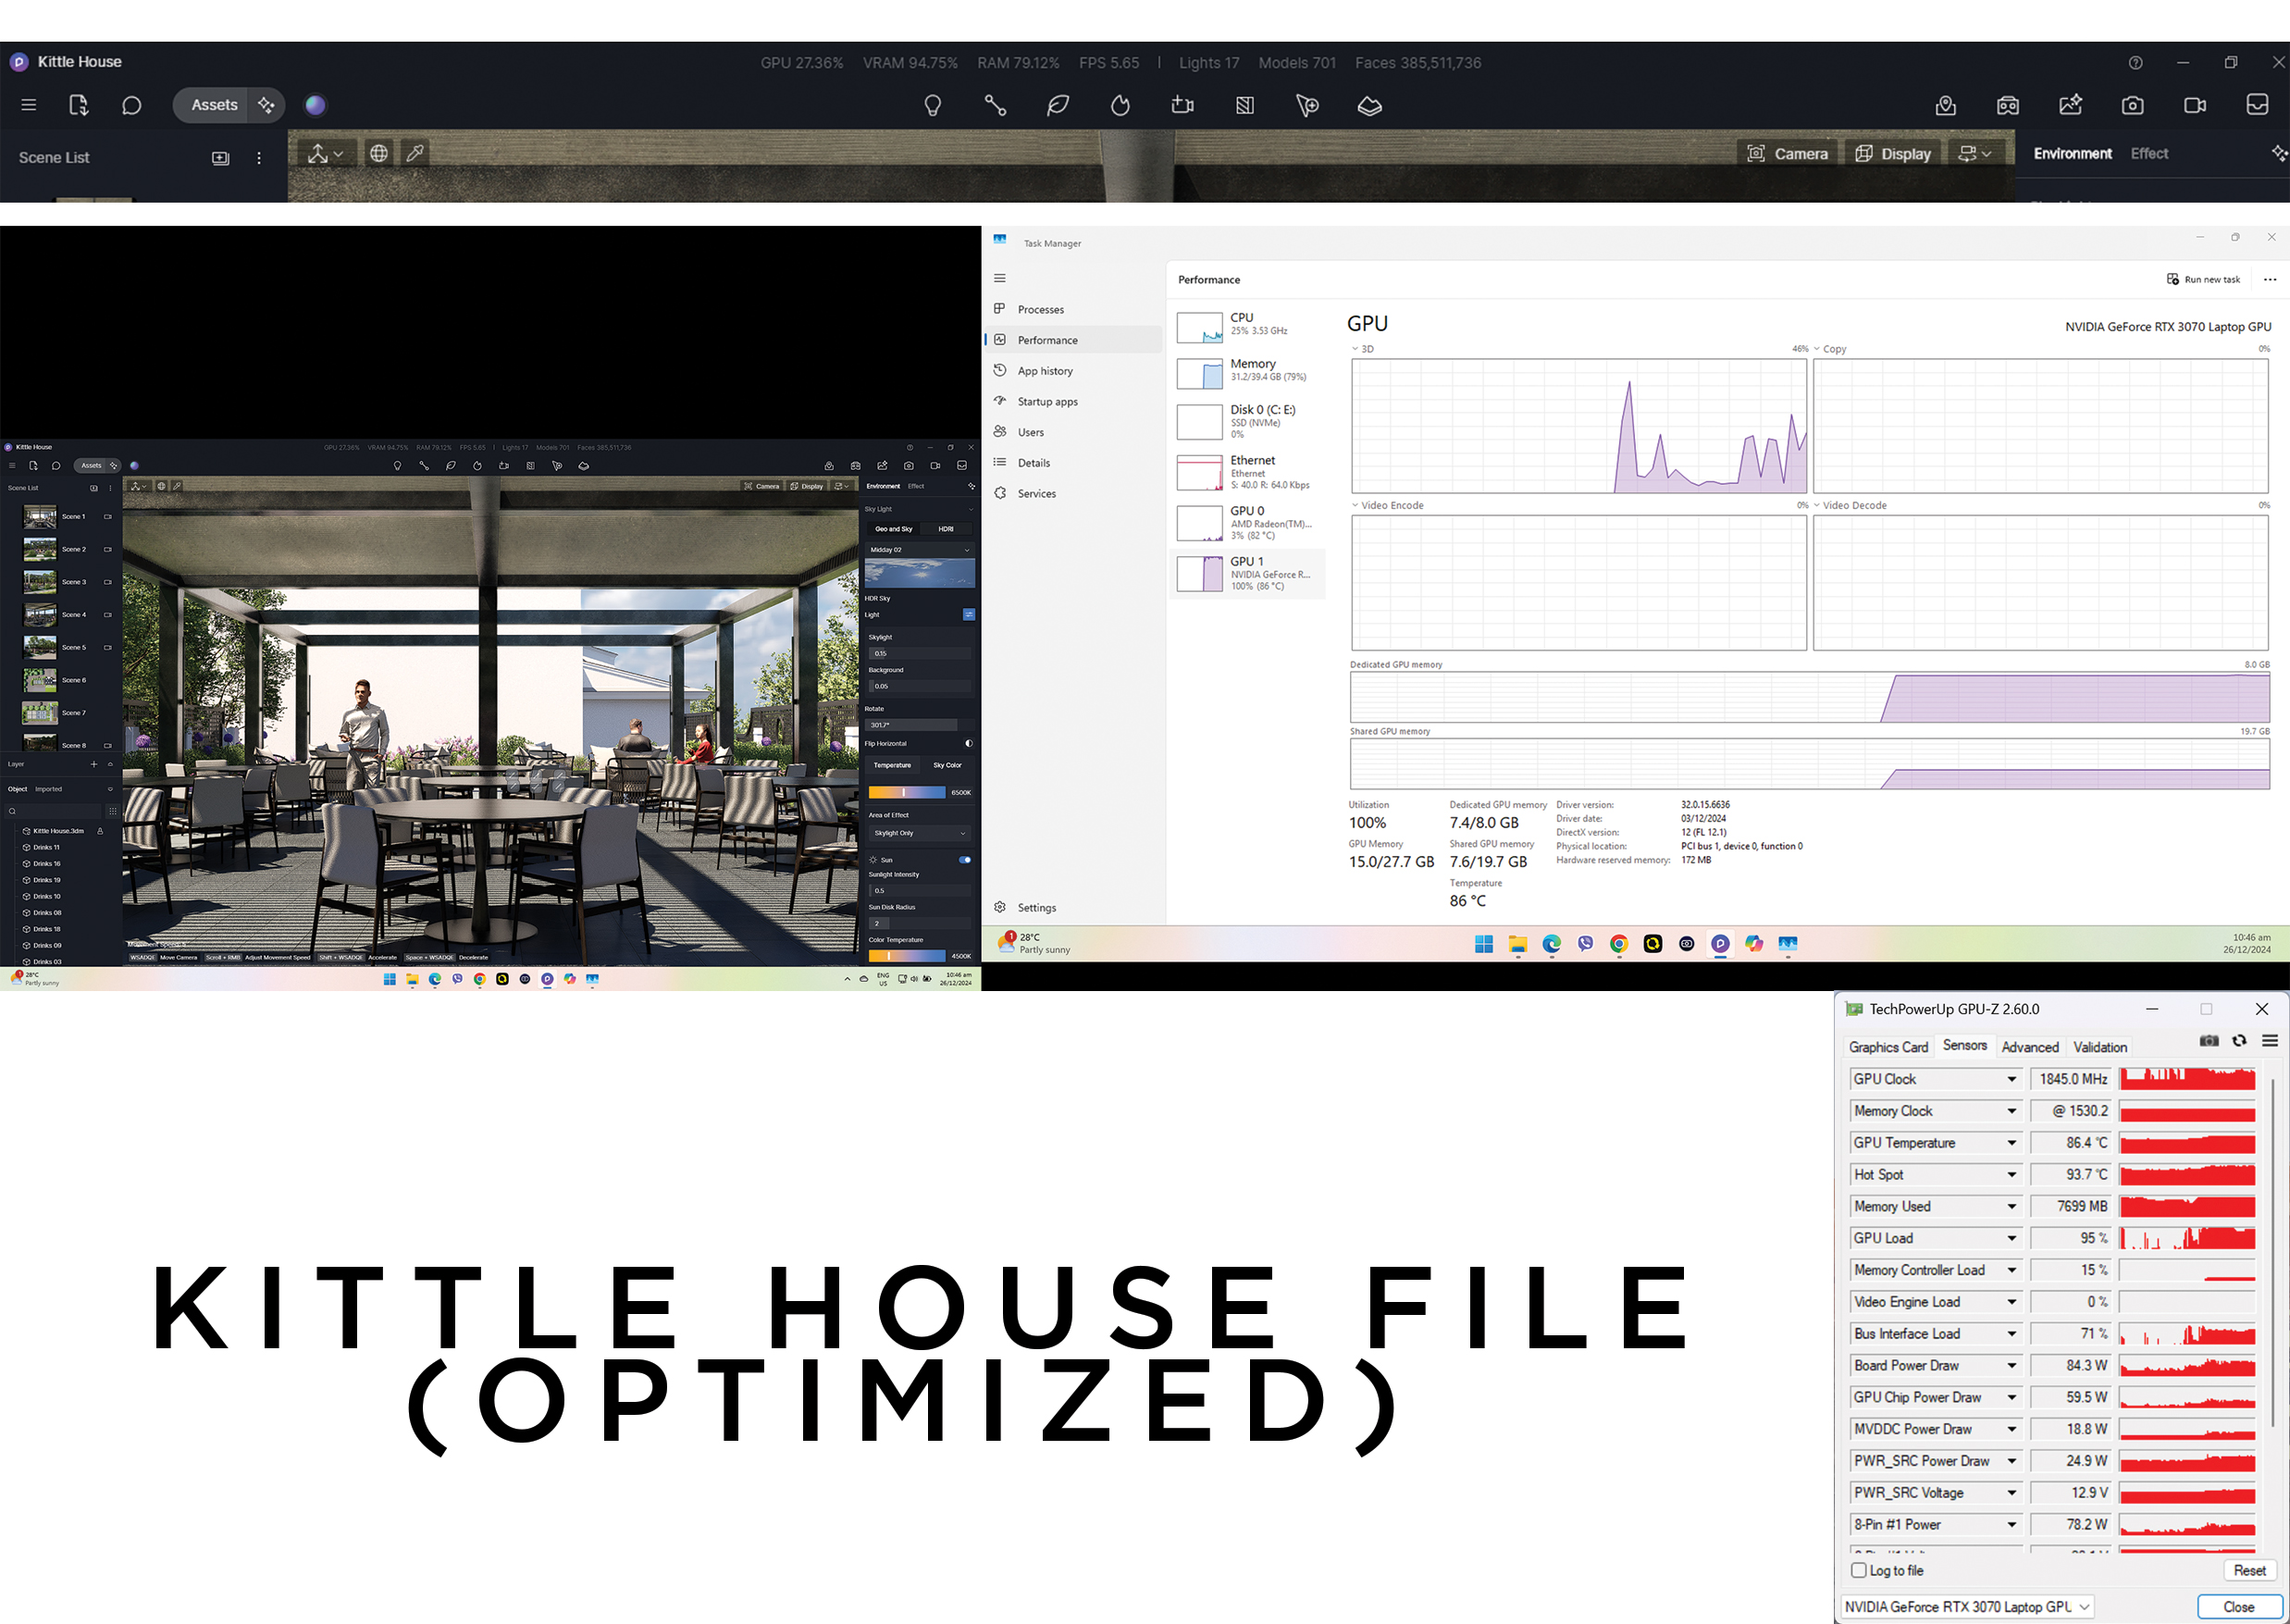The width and height of the screenshot is (2290, 1624).
Task: Click add scene icon beside enlarged Scene List title
Action: 221,158
